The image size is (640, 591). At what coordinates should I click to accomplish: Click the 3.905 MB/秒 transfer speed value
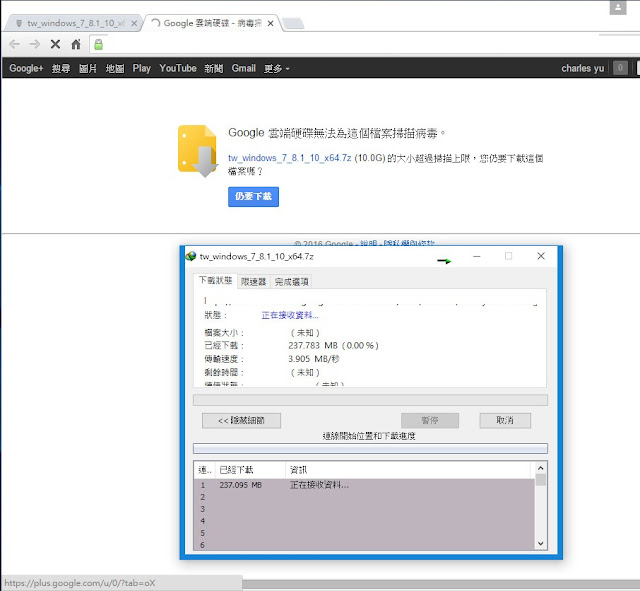[x=313, y=359]
